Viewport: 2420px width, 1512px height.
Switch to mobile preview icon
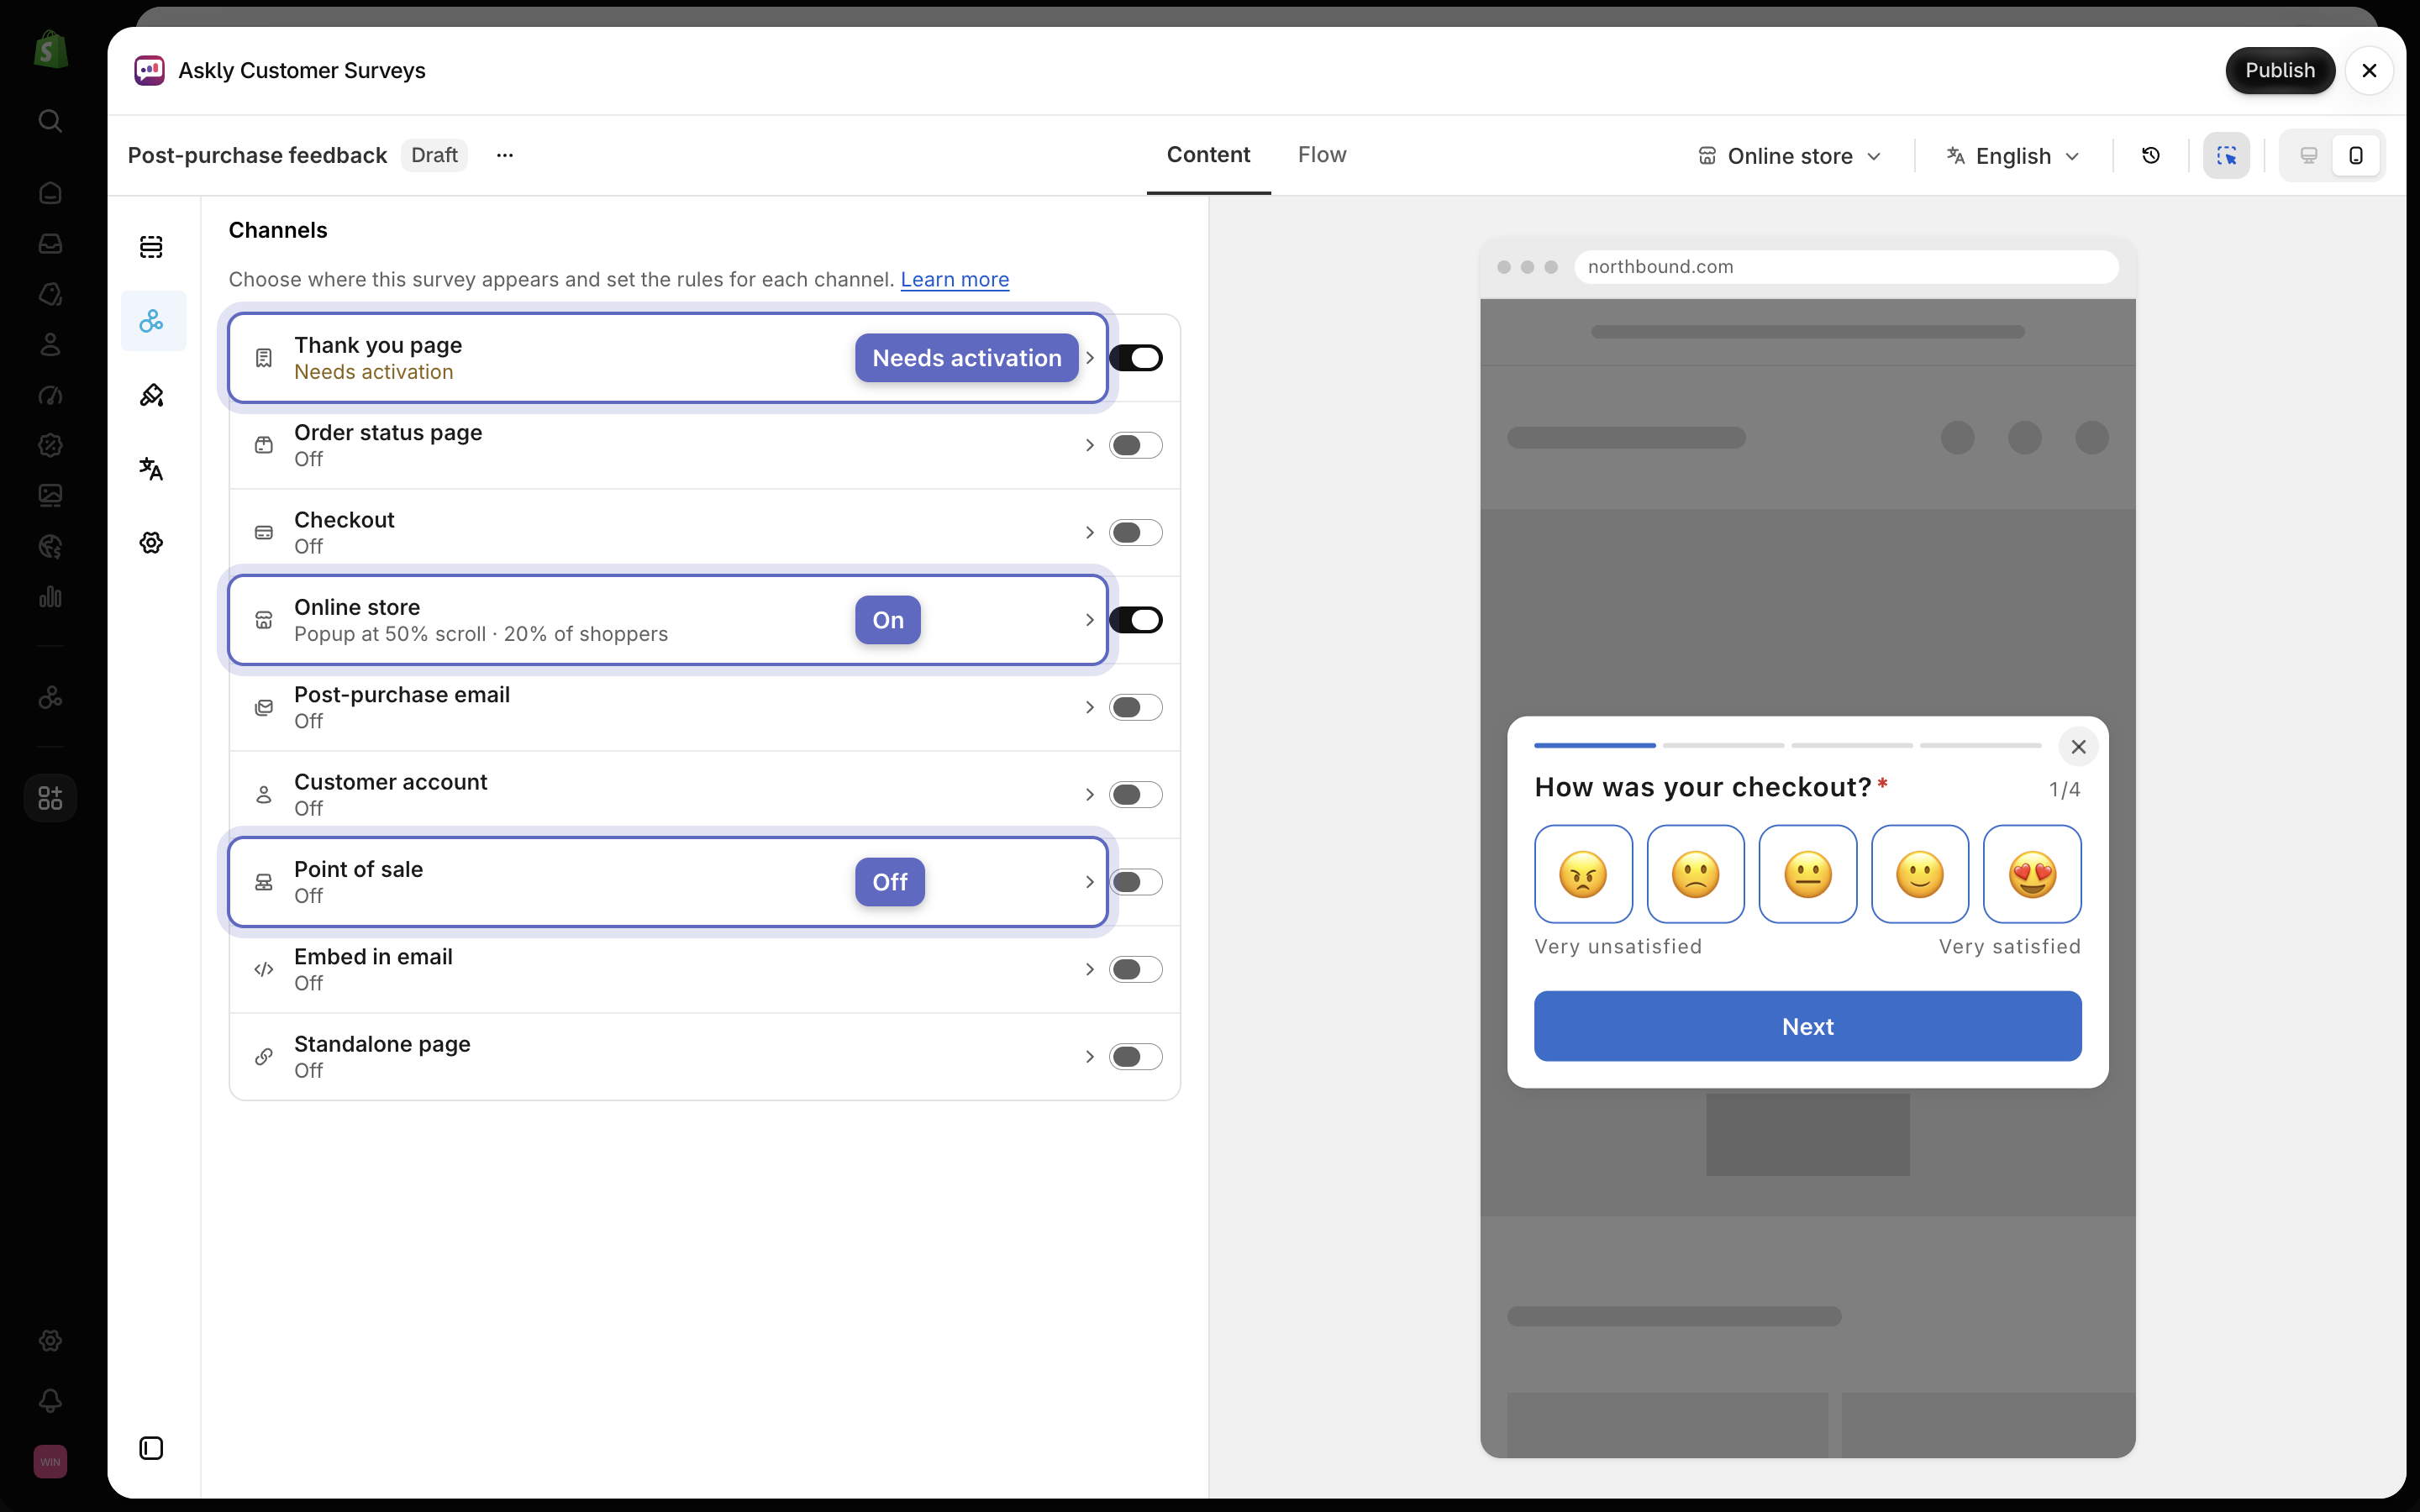coord(2356,155)
